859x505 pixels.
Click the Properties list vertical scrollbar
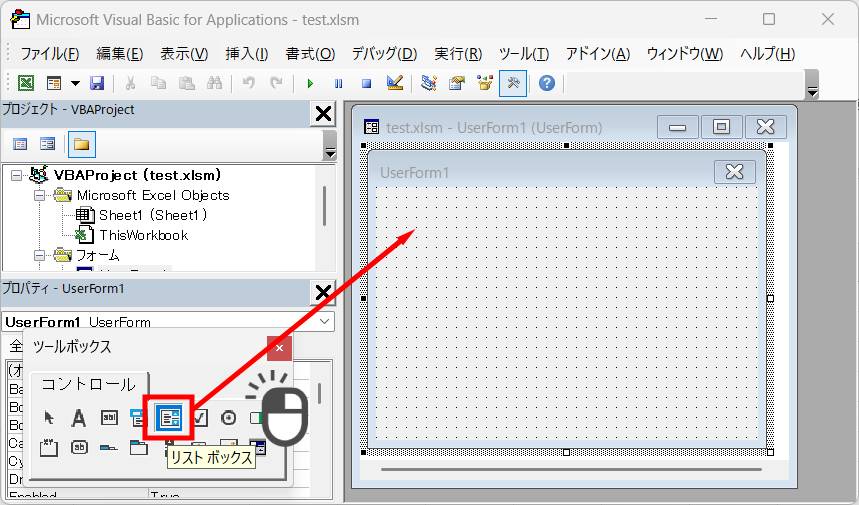tap(319, 393)
